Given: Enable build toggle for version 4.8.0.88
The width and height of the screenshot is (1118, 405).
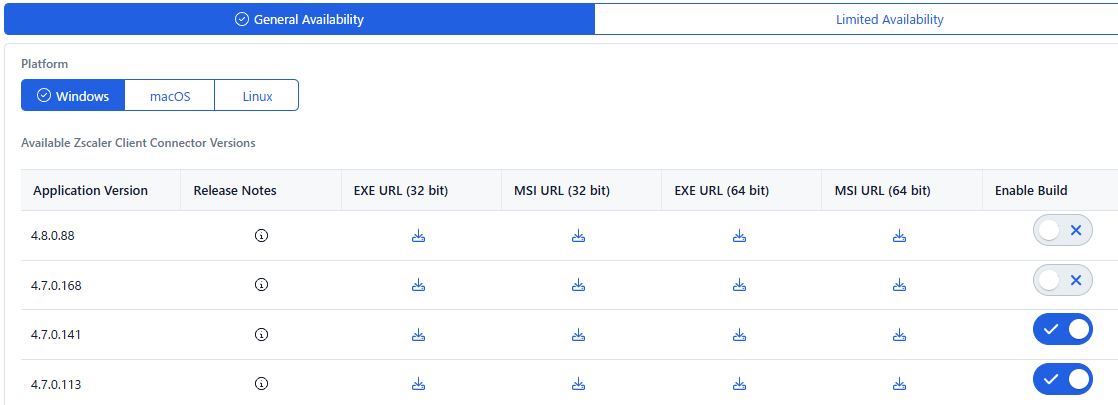Looking at the screenshot, I should pyautogui.click(x=1062, y=230).
